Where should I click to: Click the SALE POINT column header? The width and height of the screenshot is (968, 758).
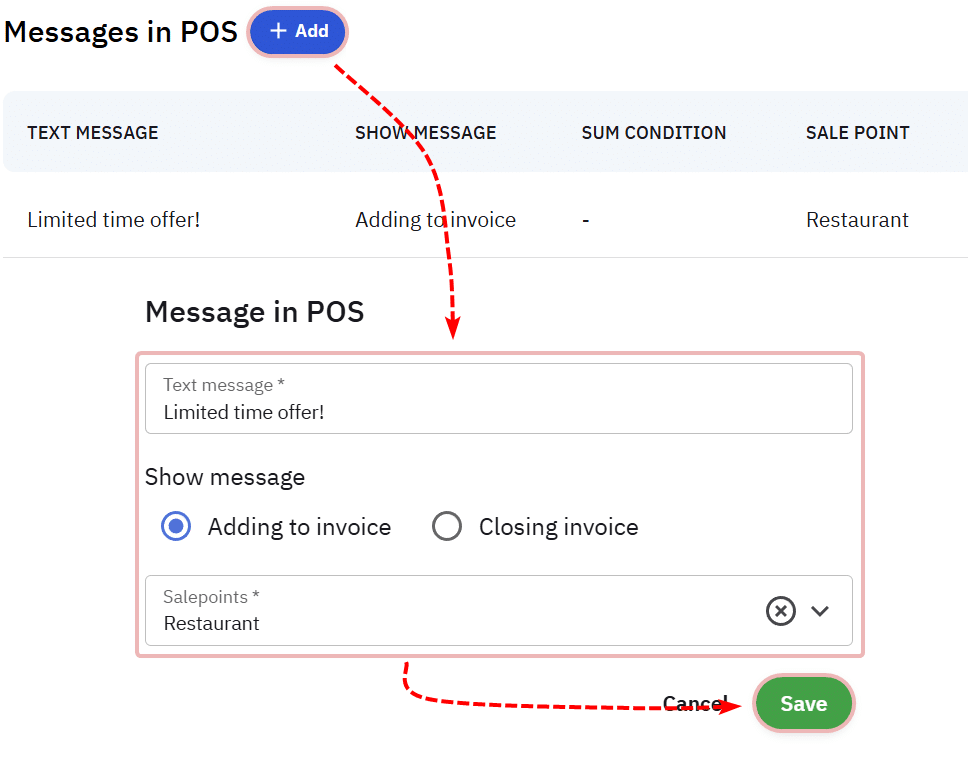[x=858, y=133]
